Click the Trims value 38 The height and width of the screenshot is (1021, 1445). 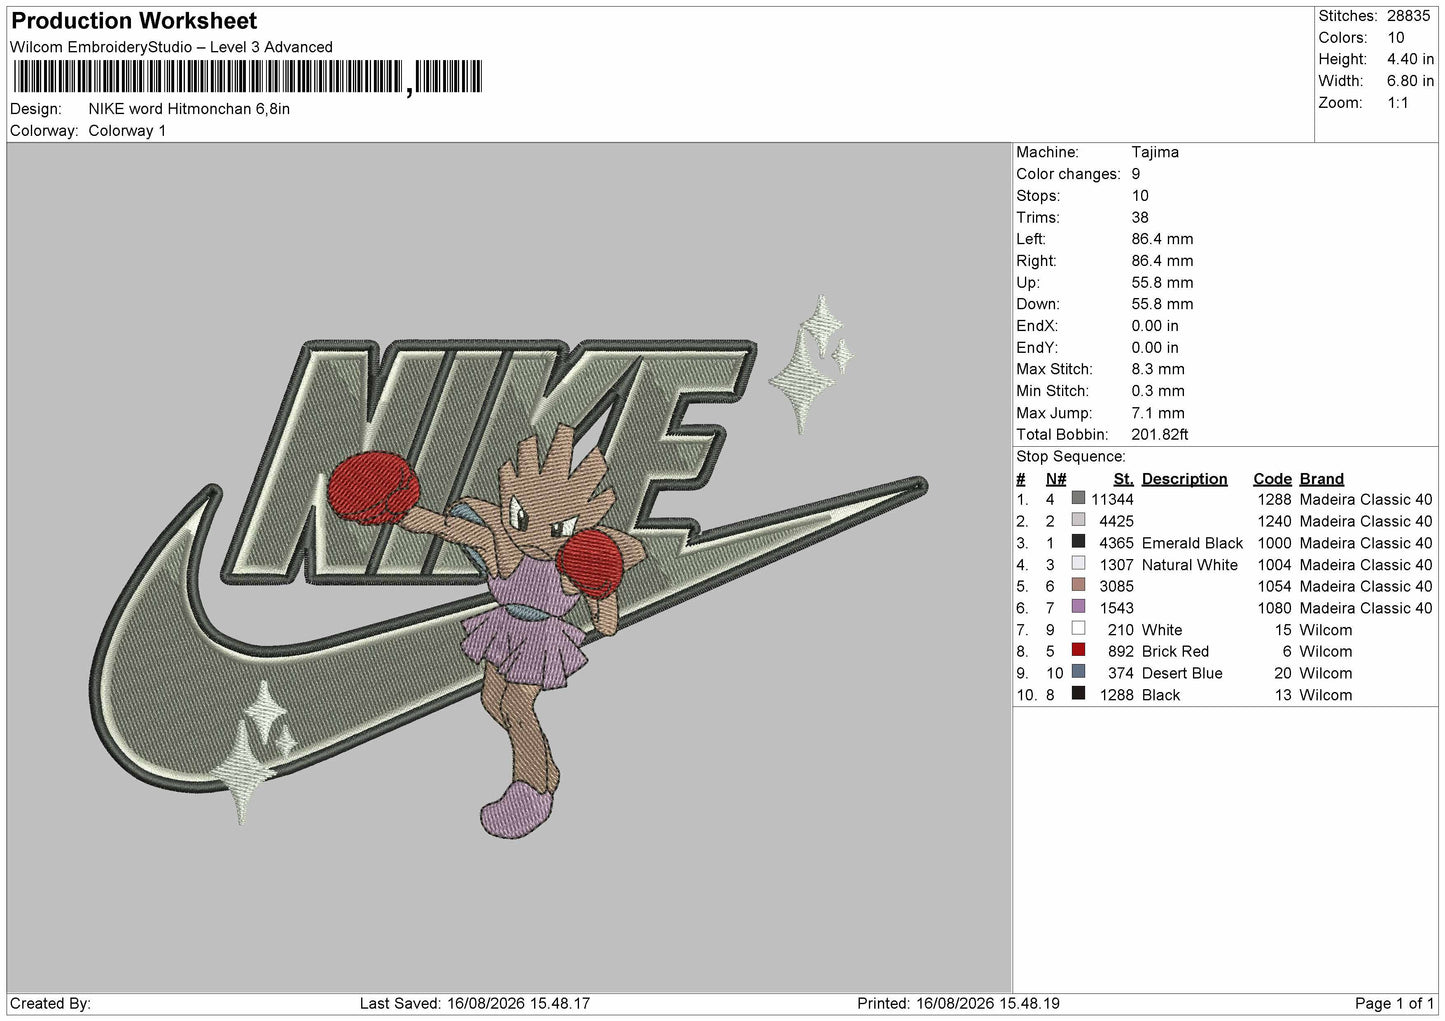tap(1140, 217)
